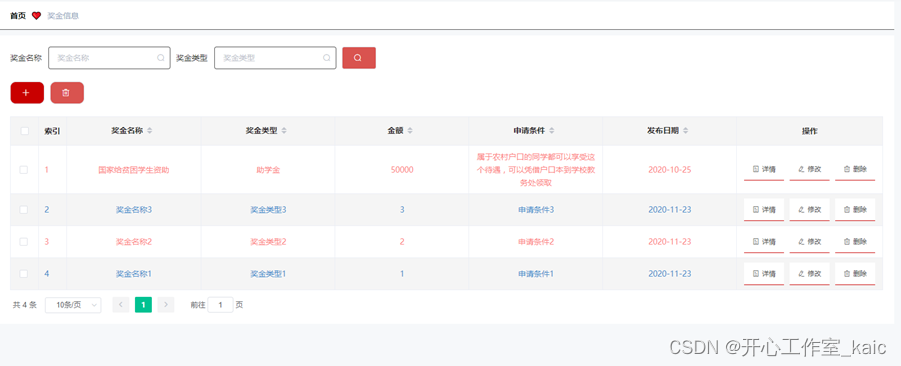Open 详情 for 奖金名称2 row
901x366 pixels.
coord(764,242)
